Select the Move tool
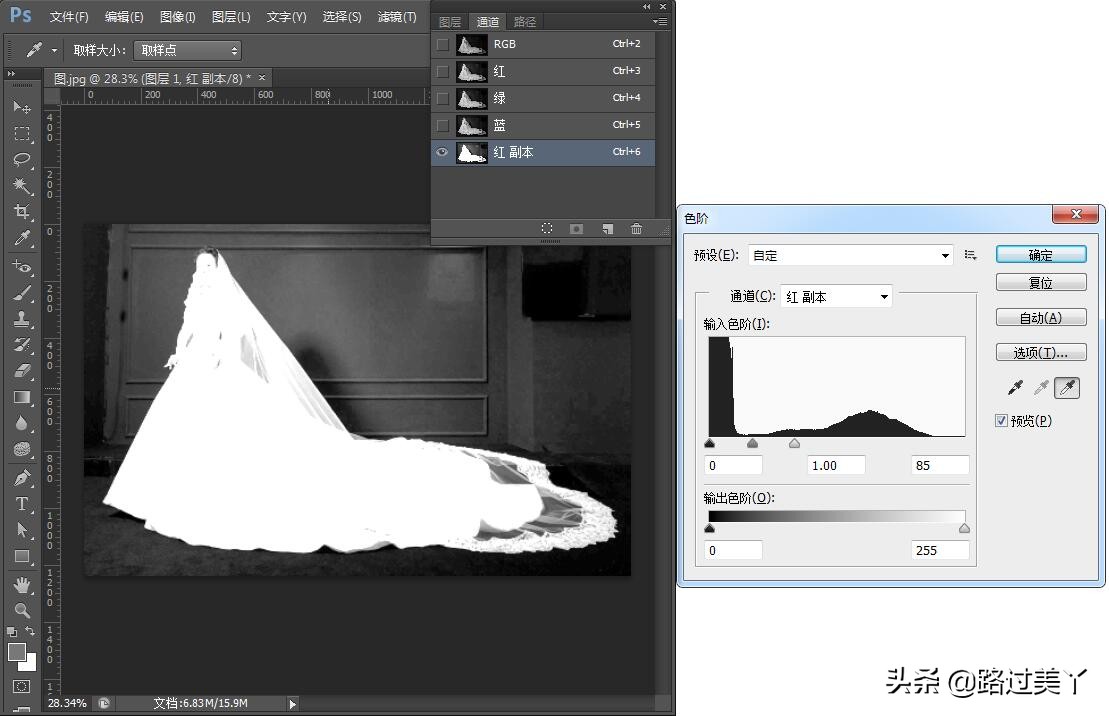Image resolution: width=1109 pixels, height=716 pixels. click(x=22, y=107)
